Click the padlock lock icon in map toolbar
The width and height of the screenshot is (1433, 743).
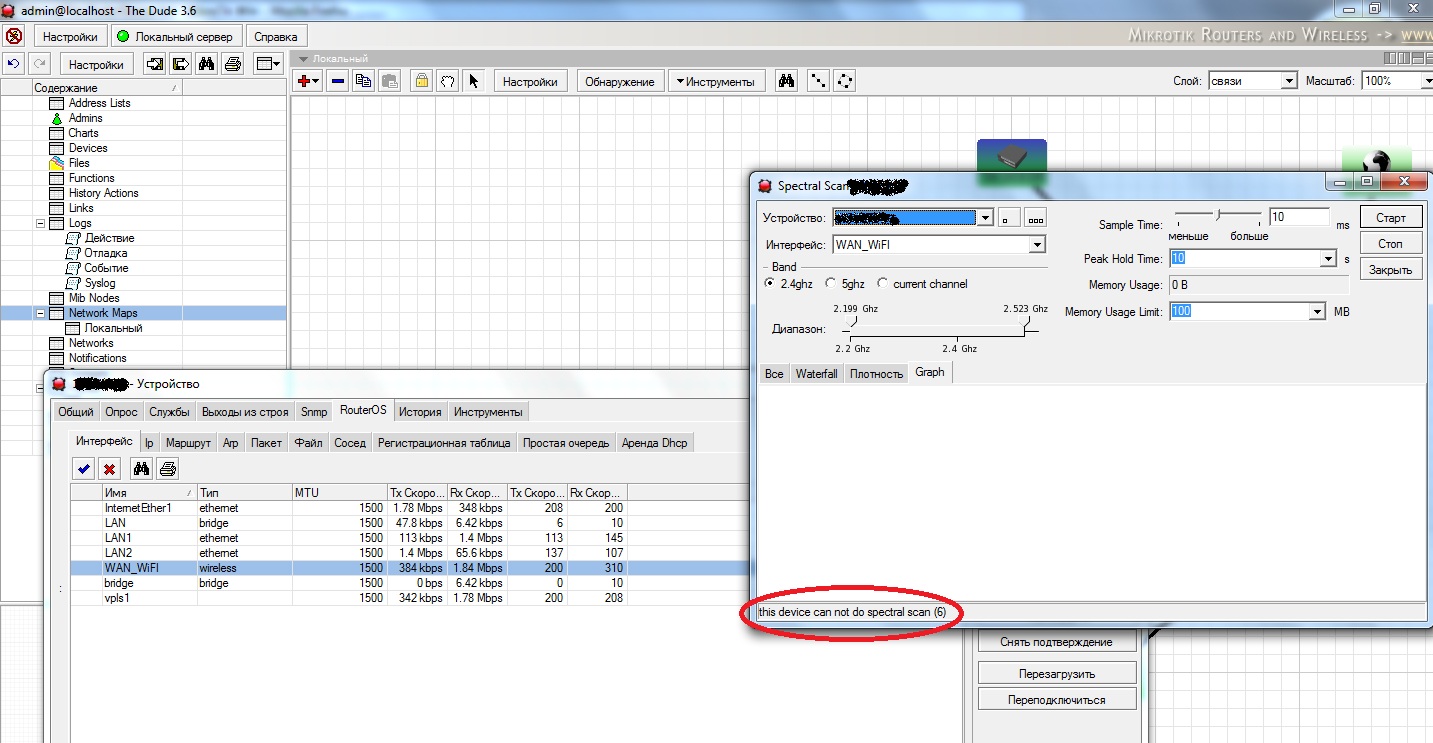pos(422,81)
